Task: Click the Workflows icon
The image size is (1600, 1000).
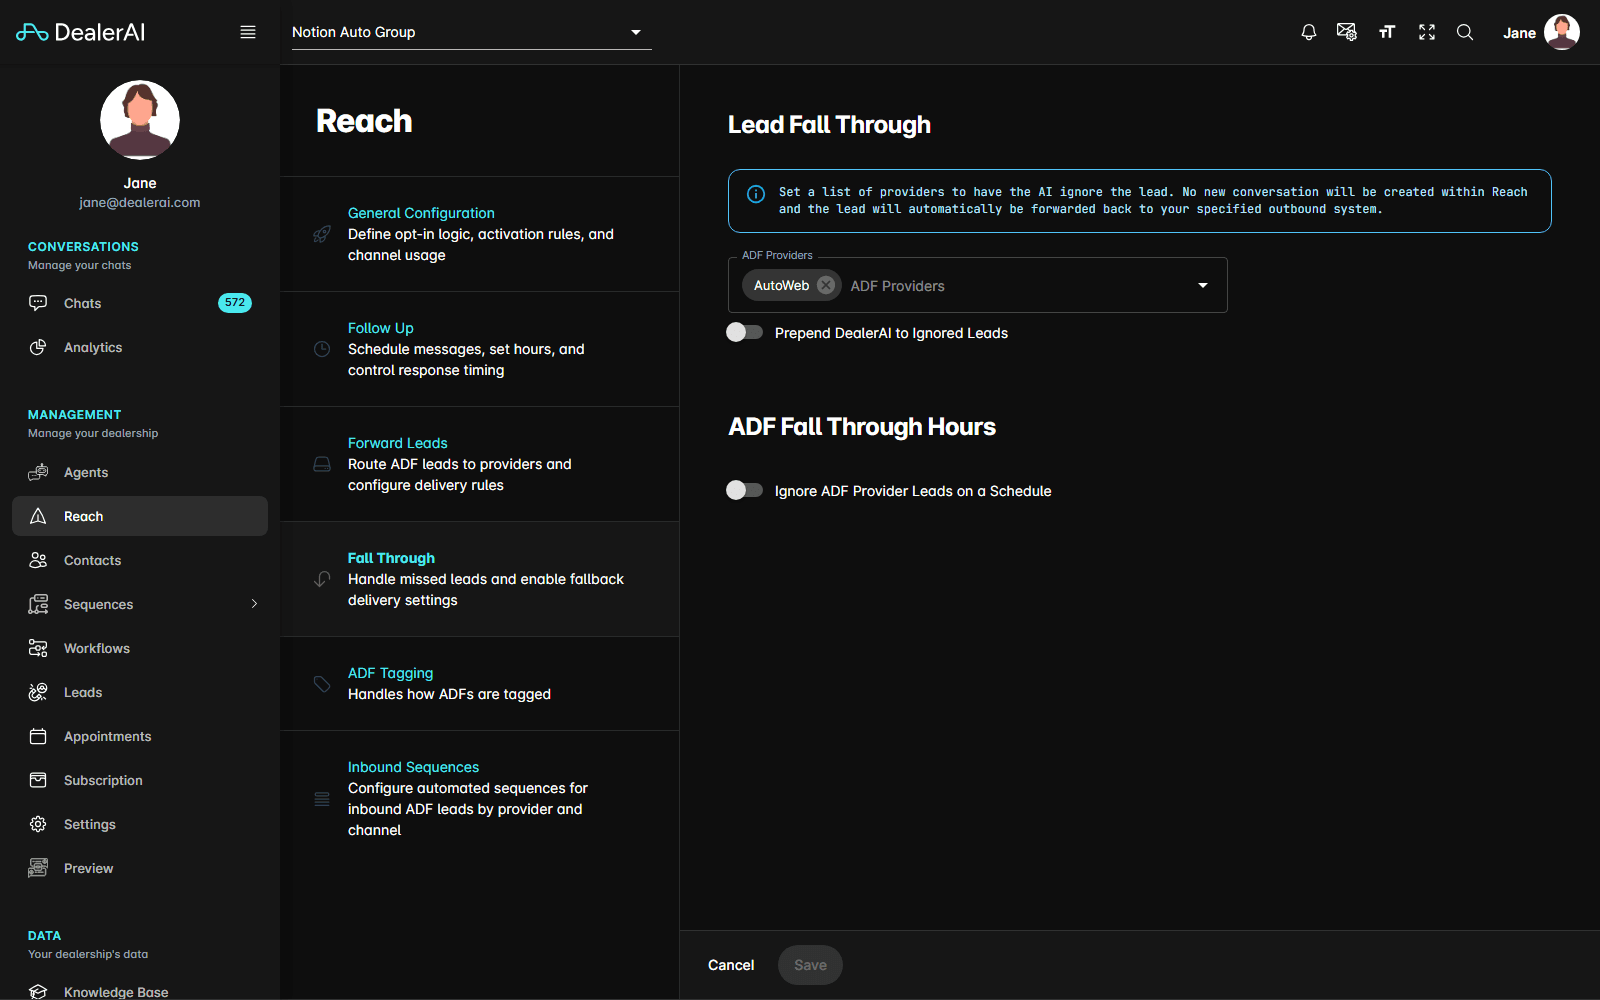Action: [38, 648]
